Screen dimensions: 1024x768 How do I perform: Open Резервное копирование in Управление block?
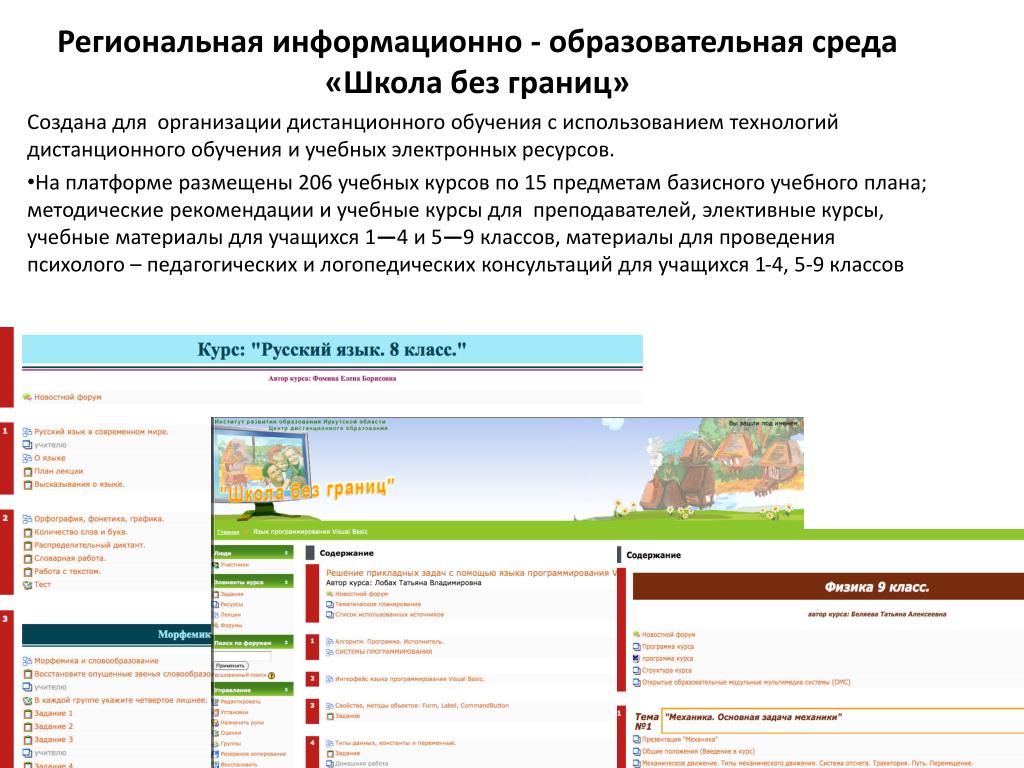tap(253, 754)
